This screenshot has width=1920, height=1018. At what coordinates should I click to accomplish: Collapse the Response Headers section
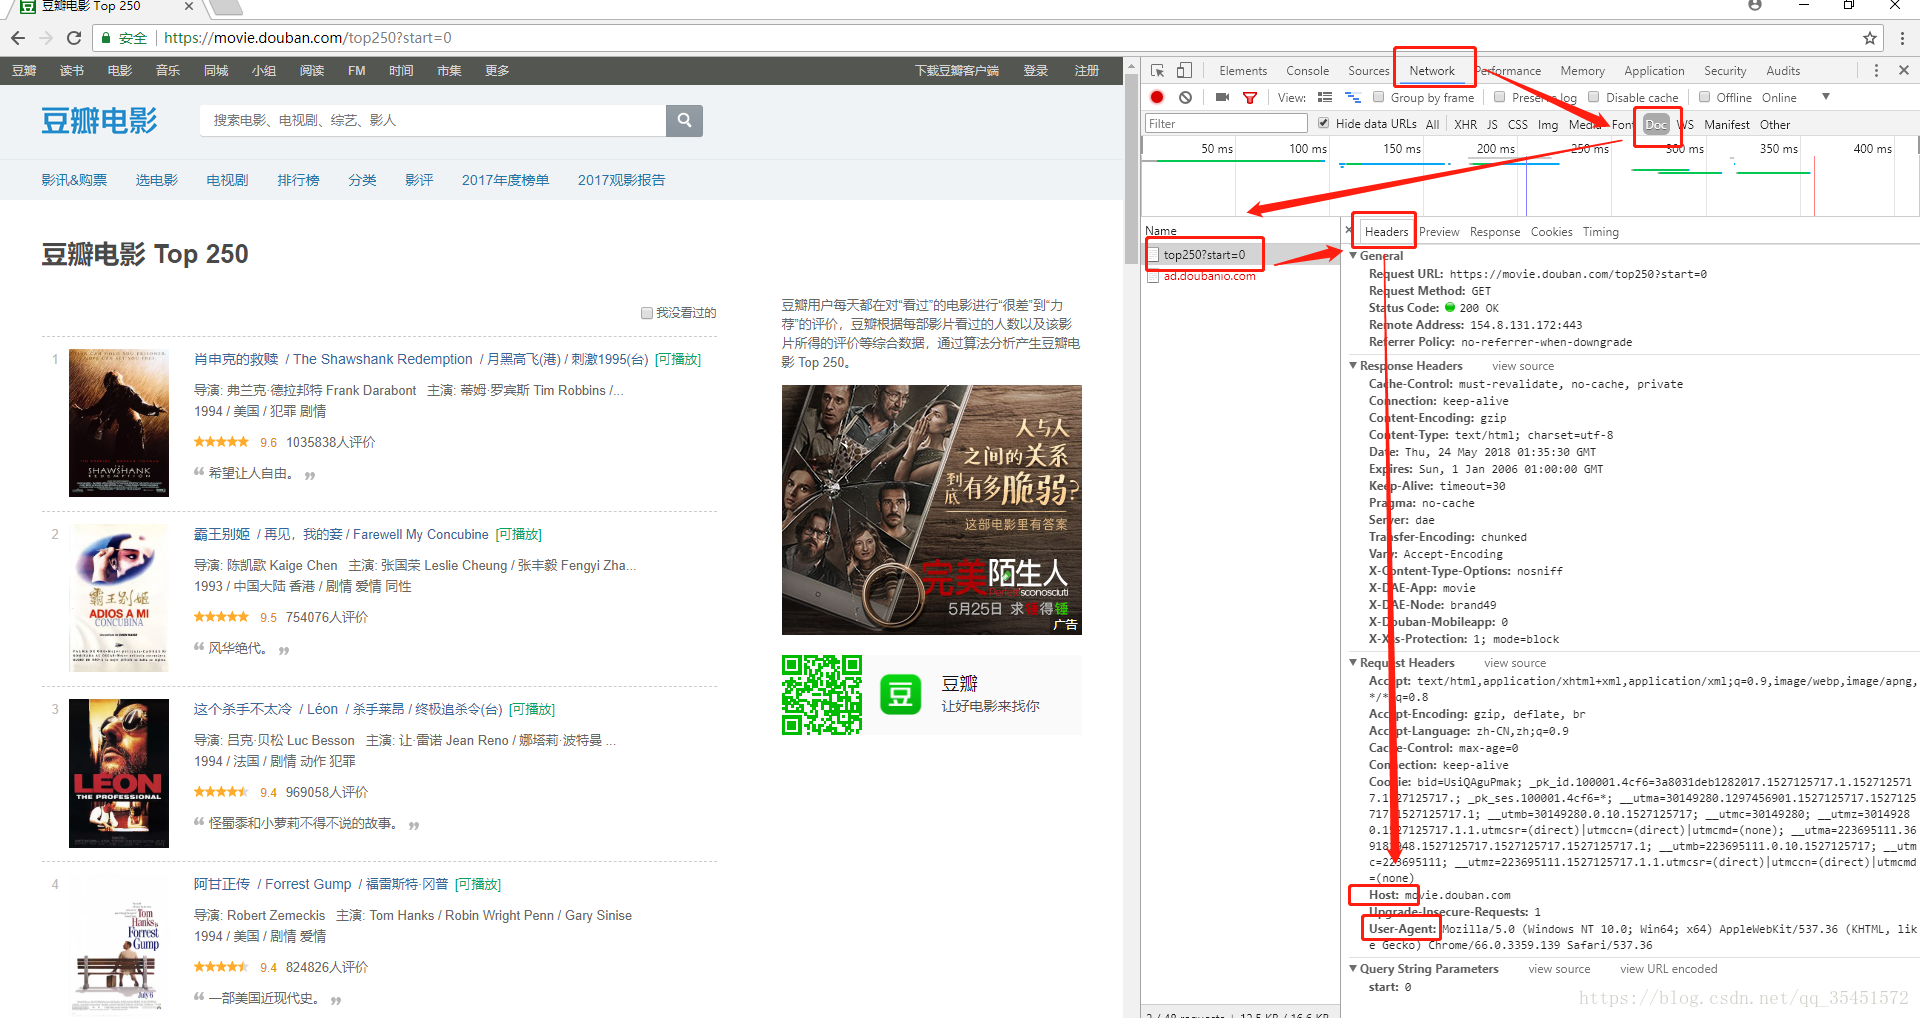coord(1353,366)
